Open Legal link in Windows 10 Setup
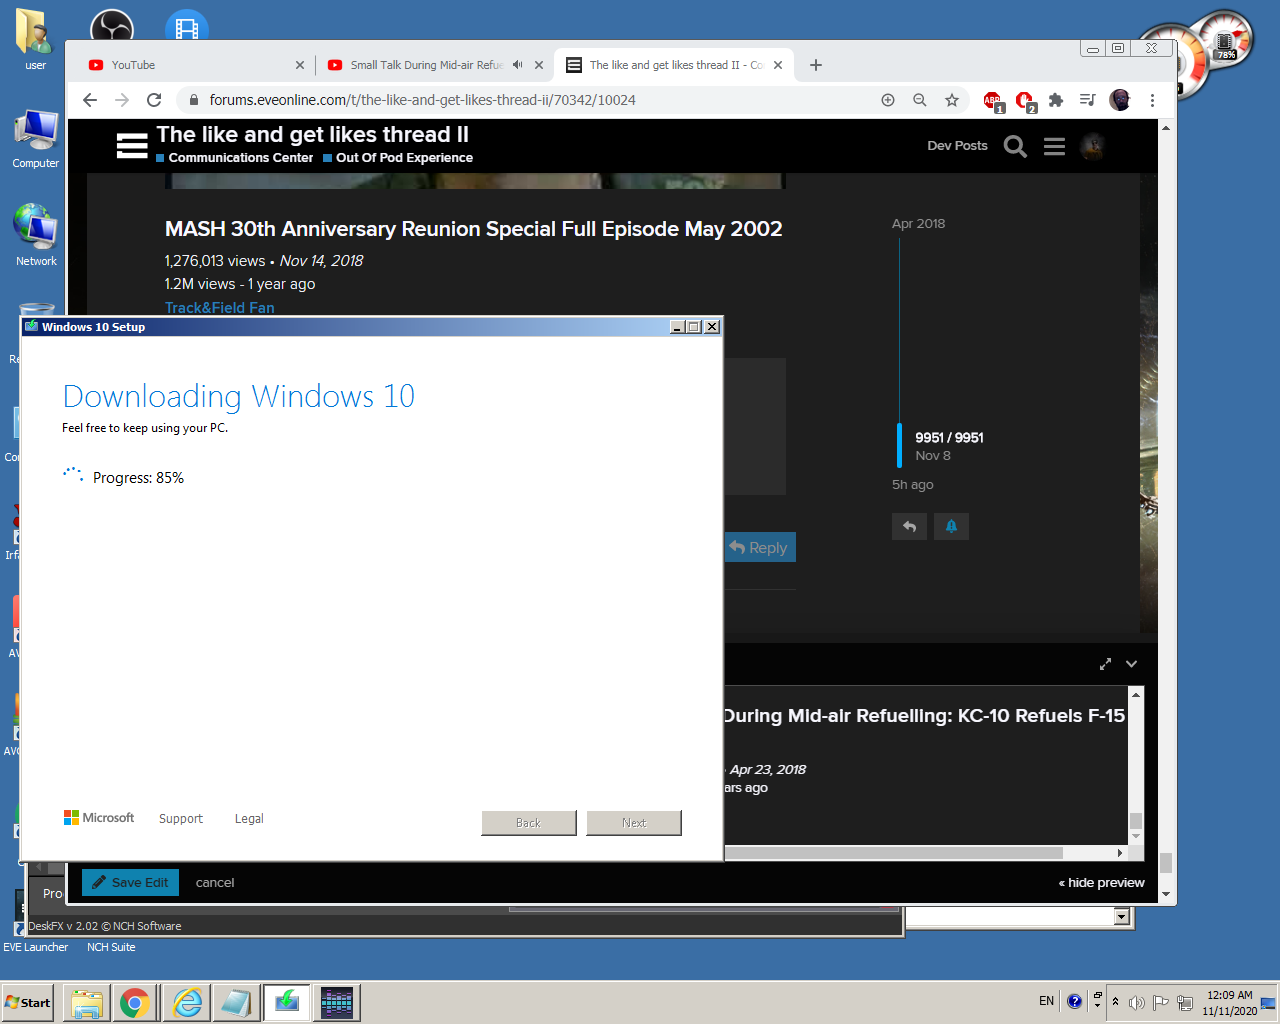Viewport: 1280px width, 1024px height. (249, 819)
